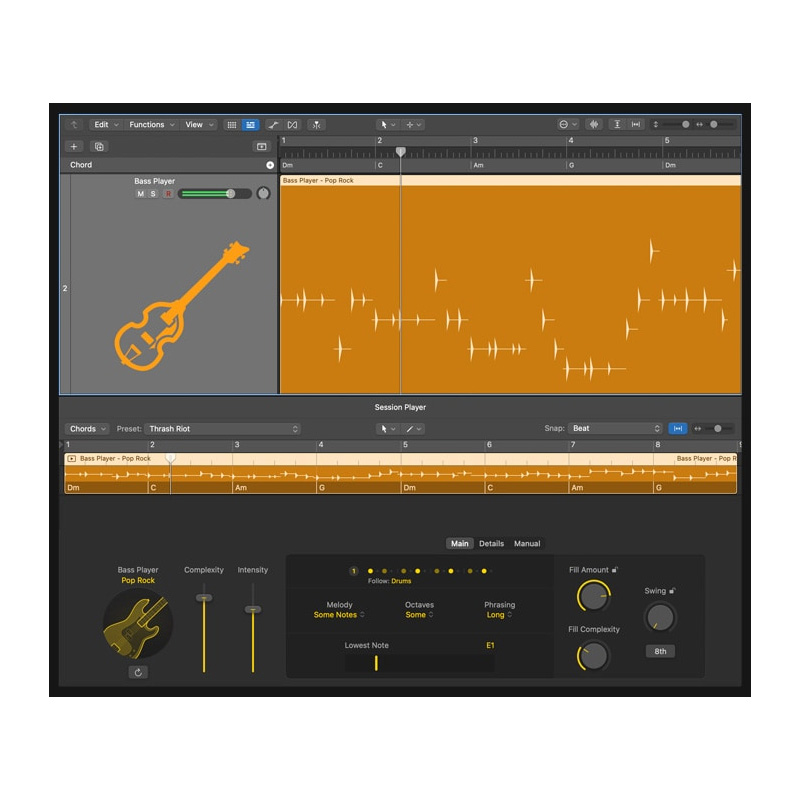The height and width of the screenshot is (800, 800).
Task: Click the Complexity slider handle
Action: coord(204,598)
